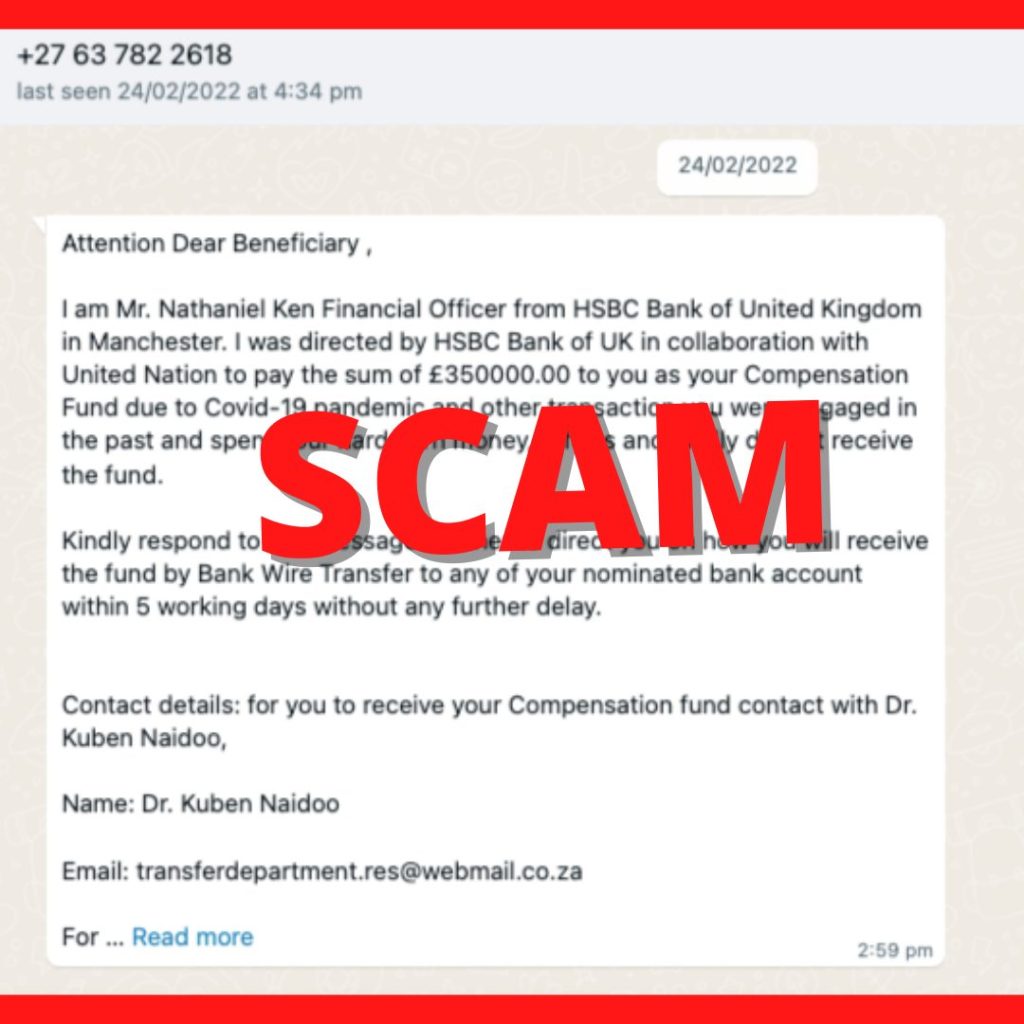This screenshot has height=1024, width=1024.
Task: Click the Email: label in the message
Action: (x=95, y=872)
